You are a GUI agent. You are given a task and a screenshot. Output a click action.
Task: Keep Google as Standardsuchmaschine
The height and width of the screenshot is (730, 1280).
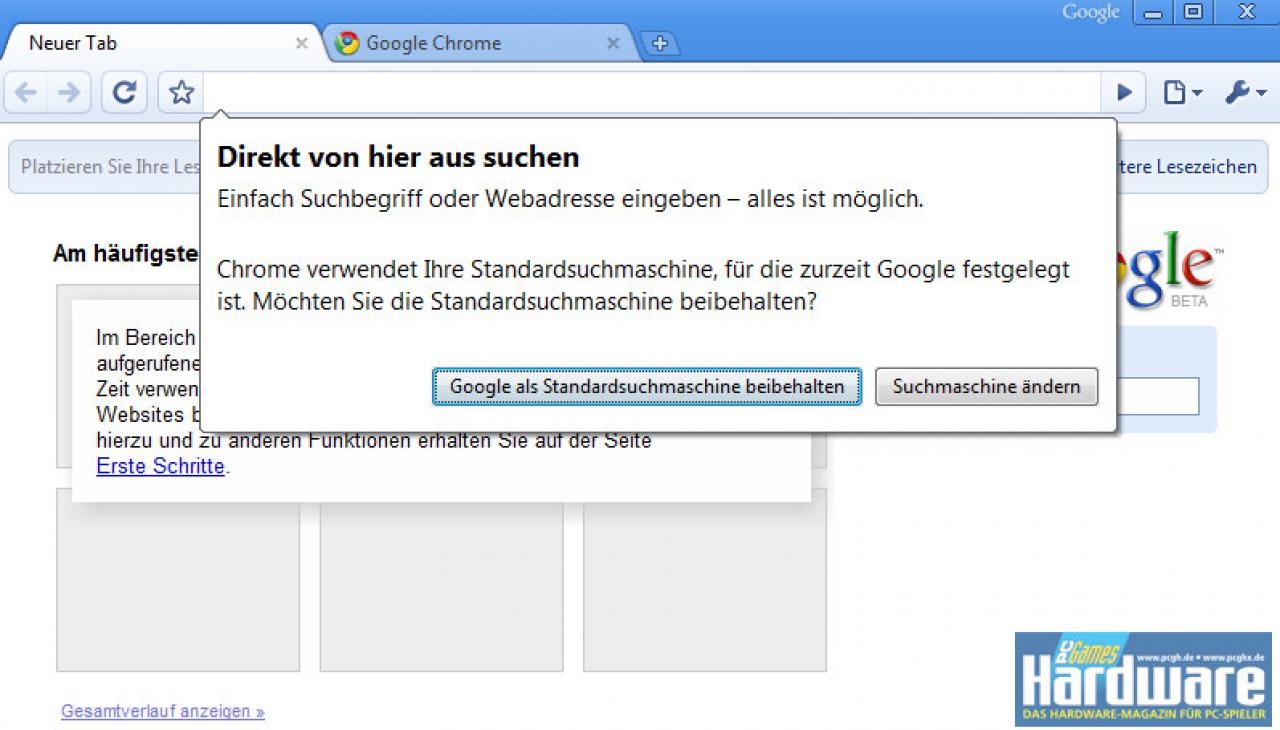coord(647,386)
